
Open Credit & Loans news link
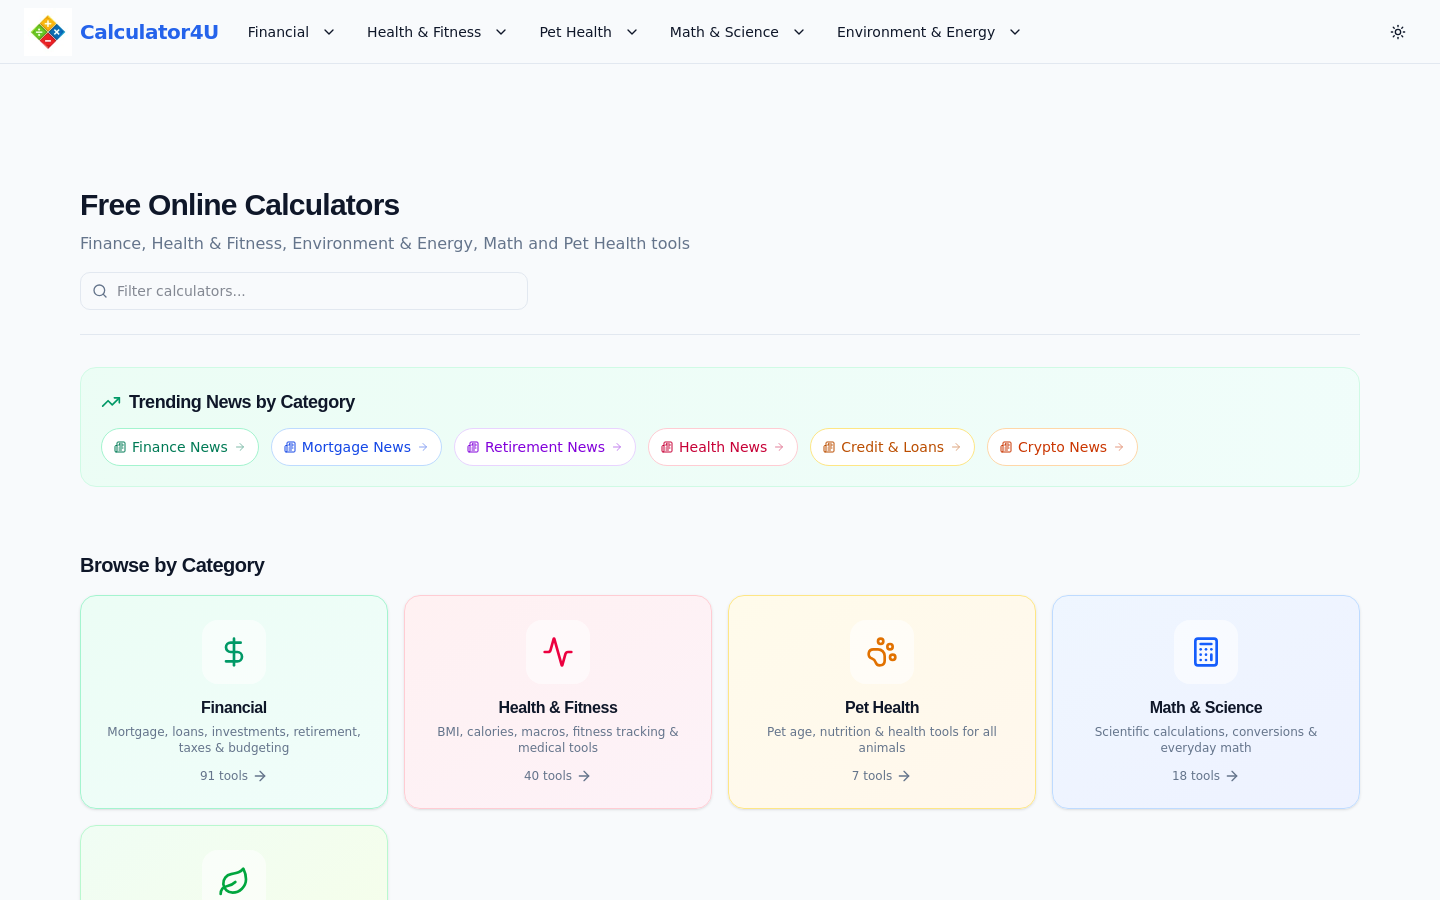point(892,447)
